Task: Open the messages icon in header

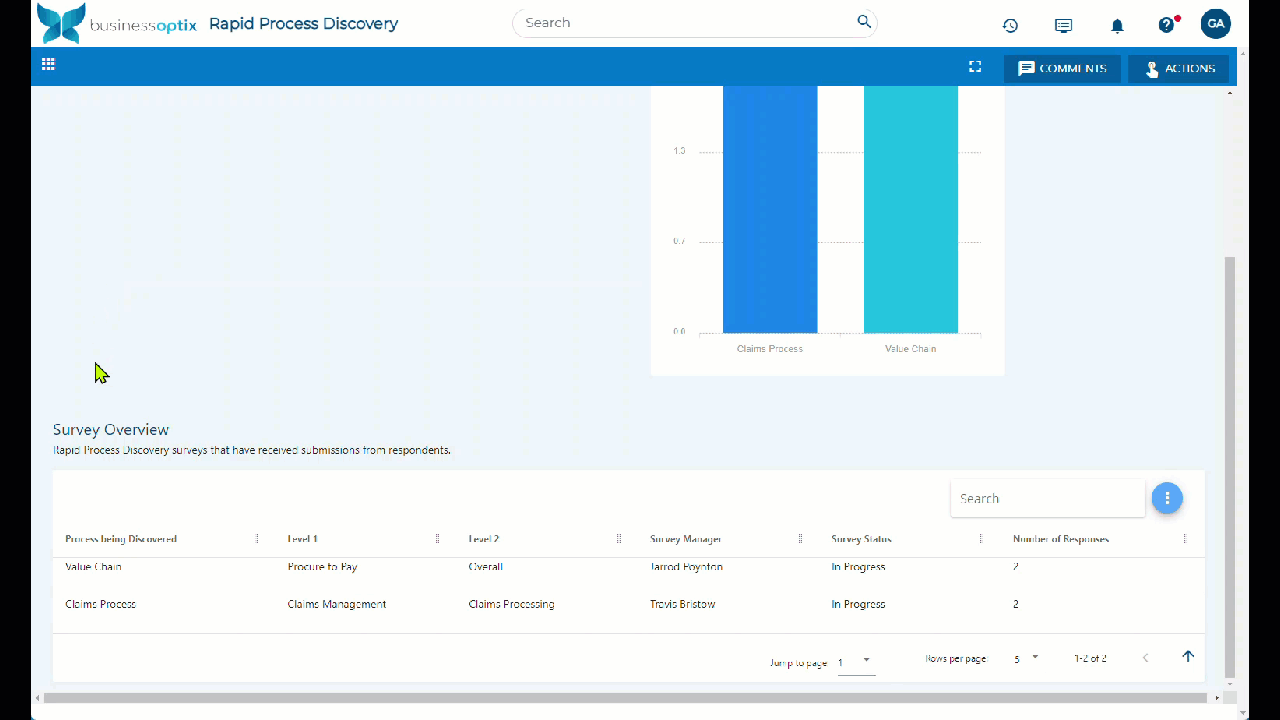Action: point(1063,25)
